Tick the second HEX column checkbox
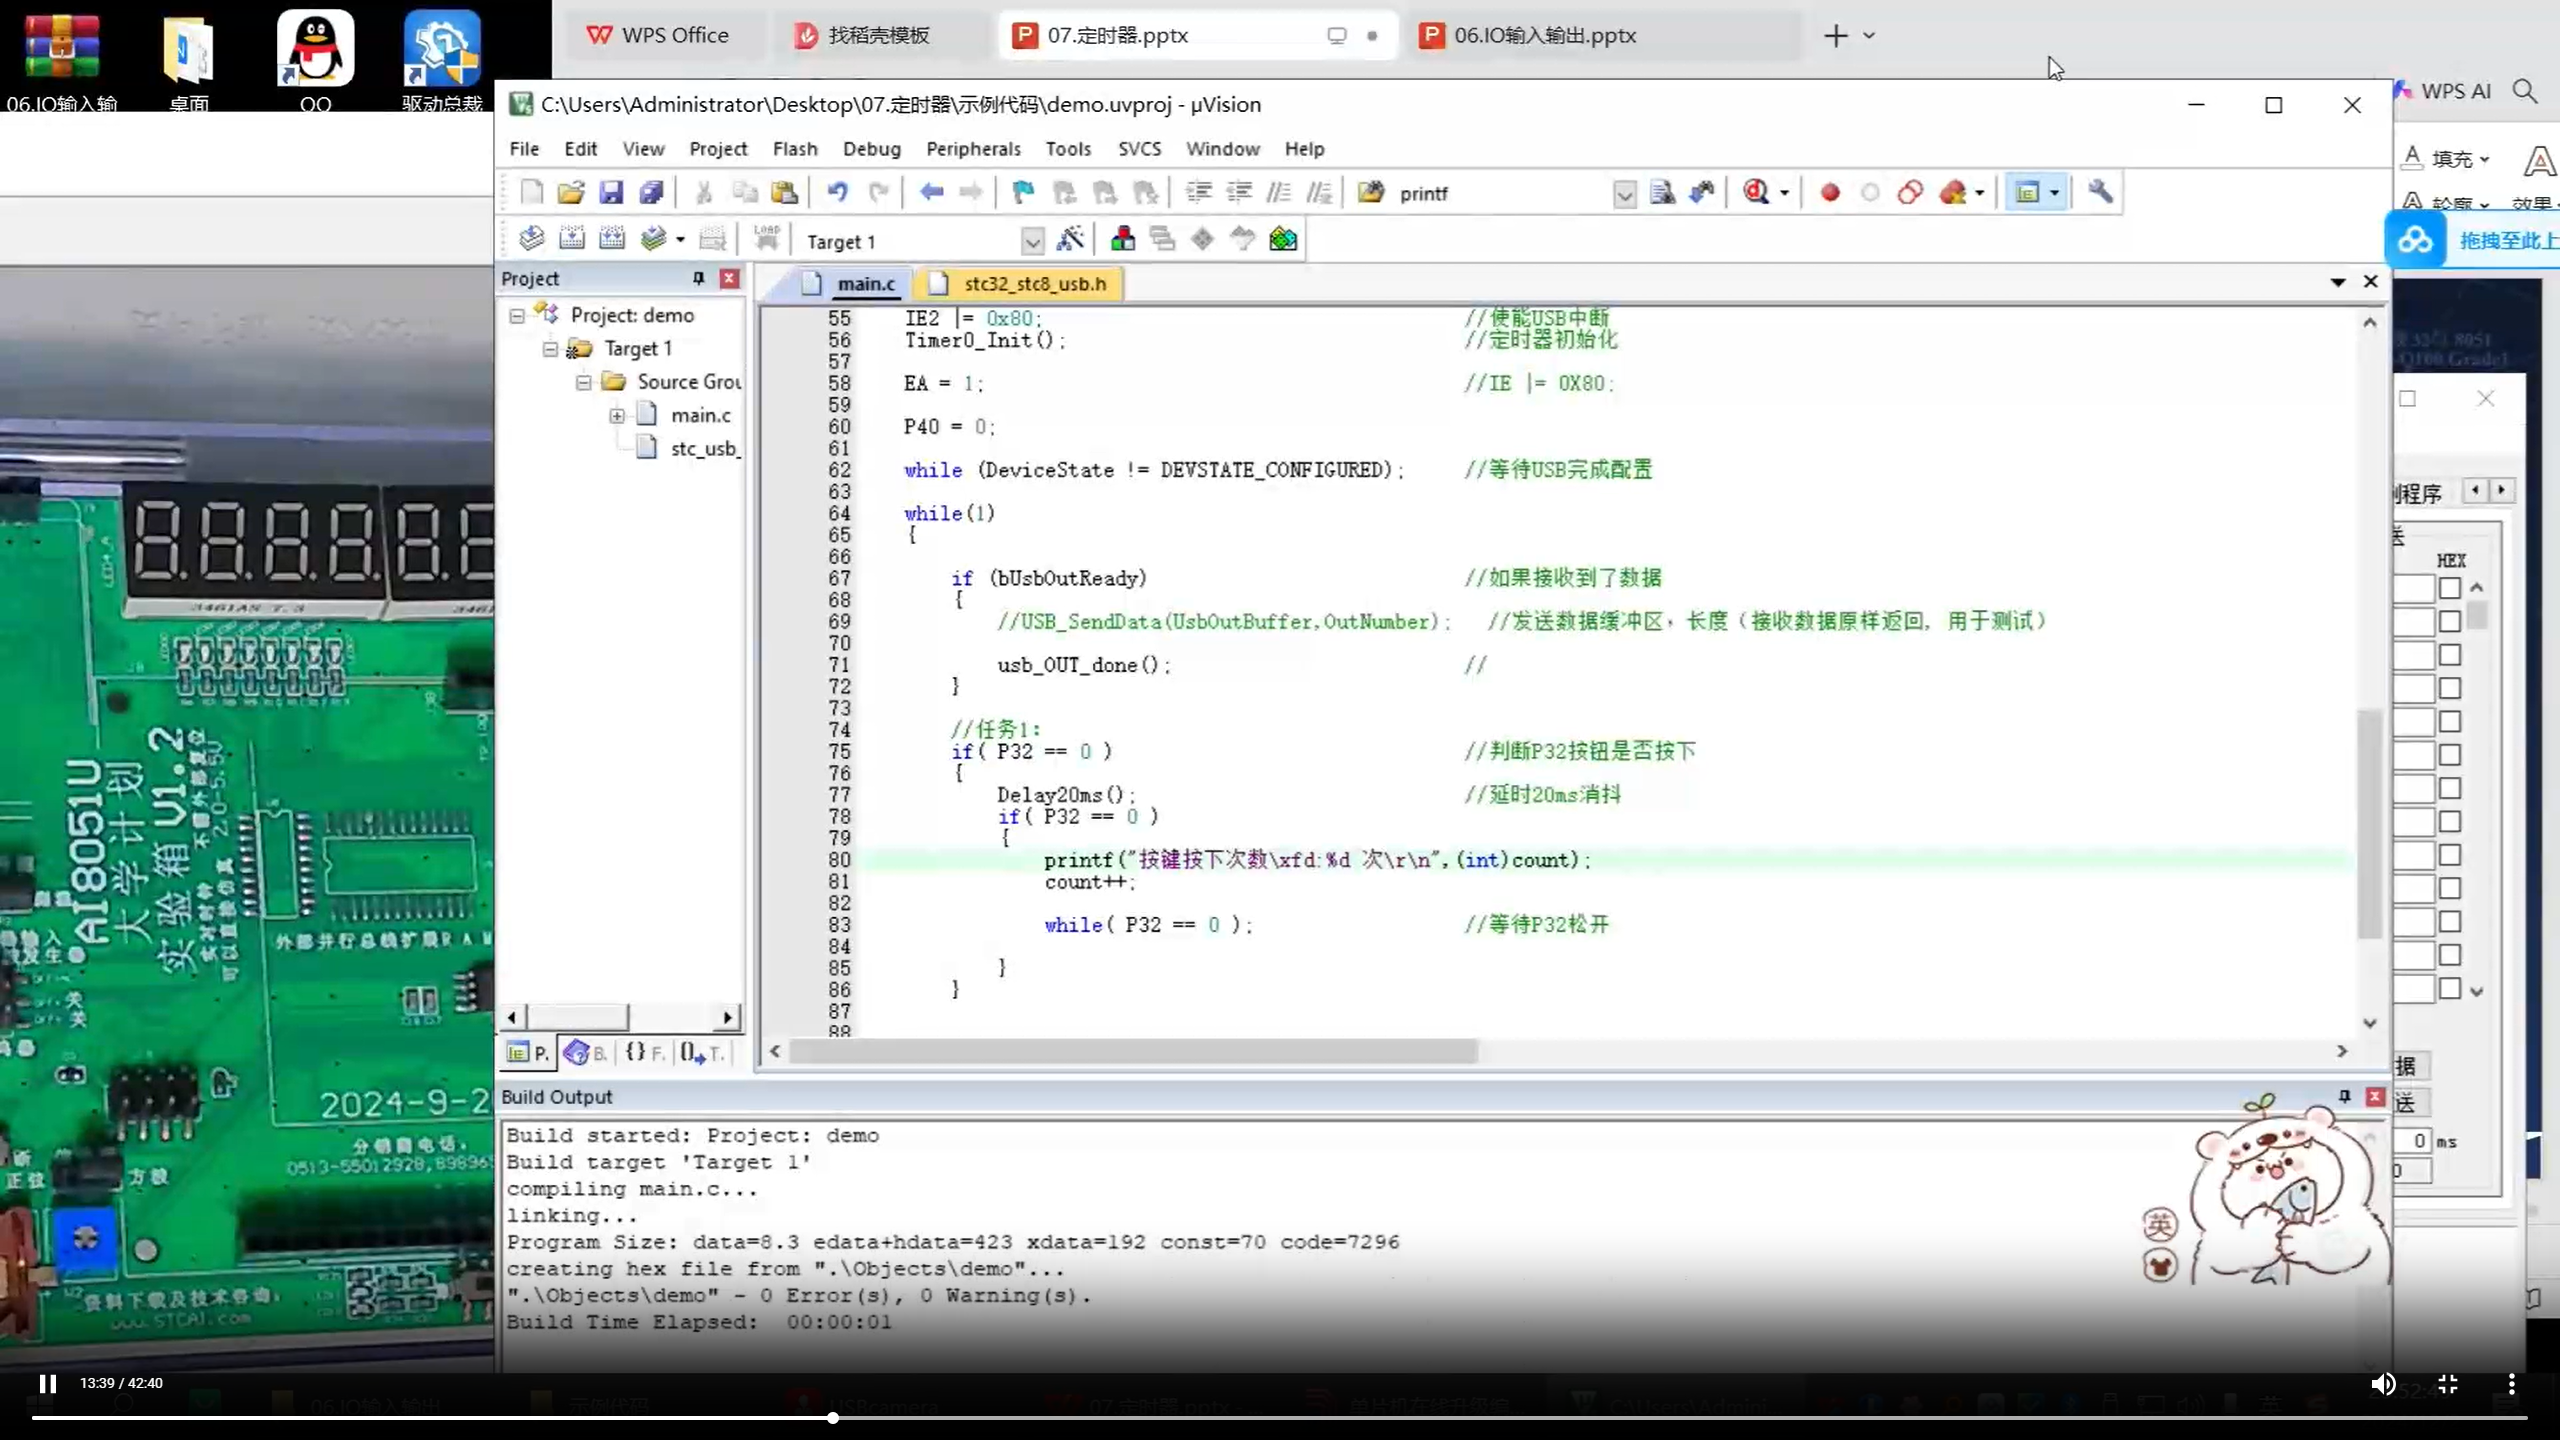The height and width of the screenshot is (1440, 2560). pyautogui.click(x=2449, y=622)
